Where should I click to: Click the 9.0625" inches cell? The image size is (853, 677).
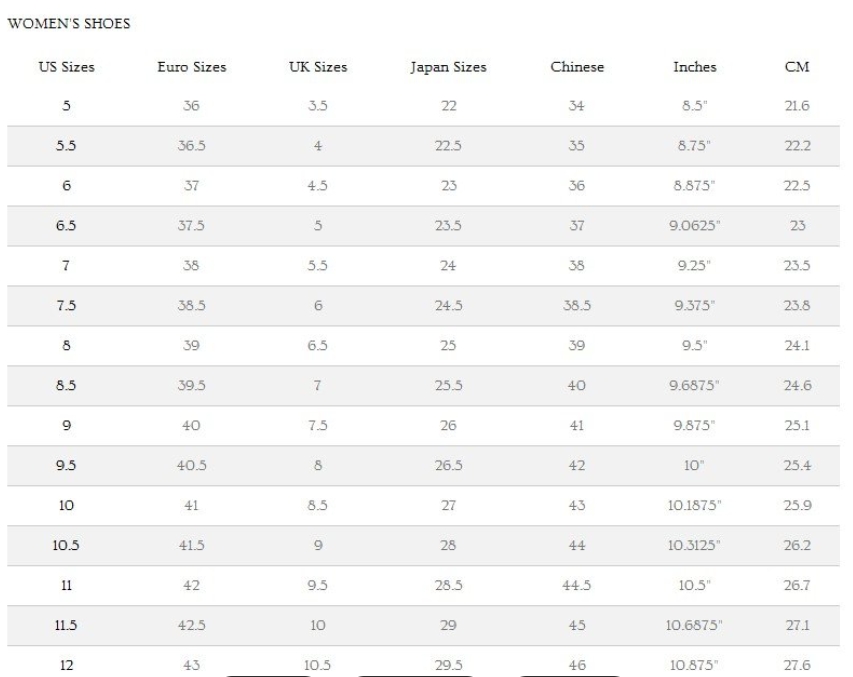click(694, 226)
